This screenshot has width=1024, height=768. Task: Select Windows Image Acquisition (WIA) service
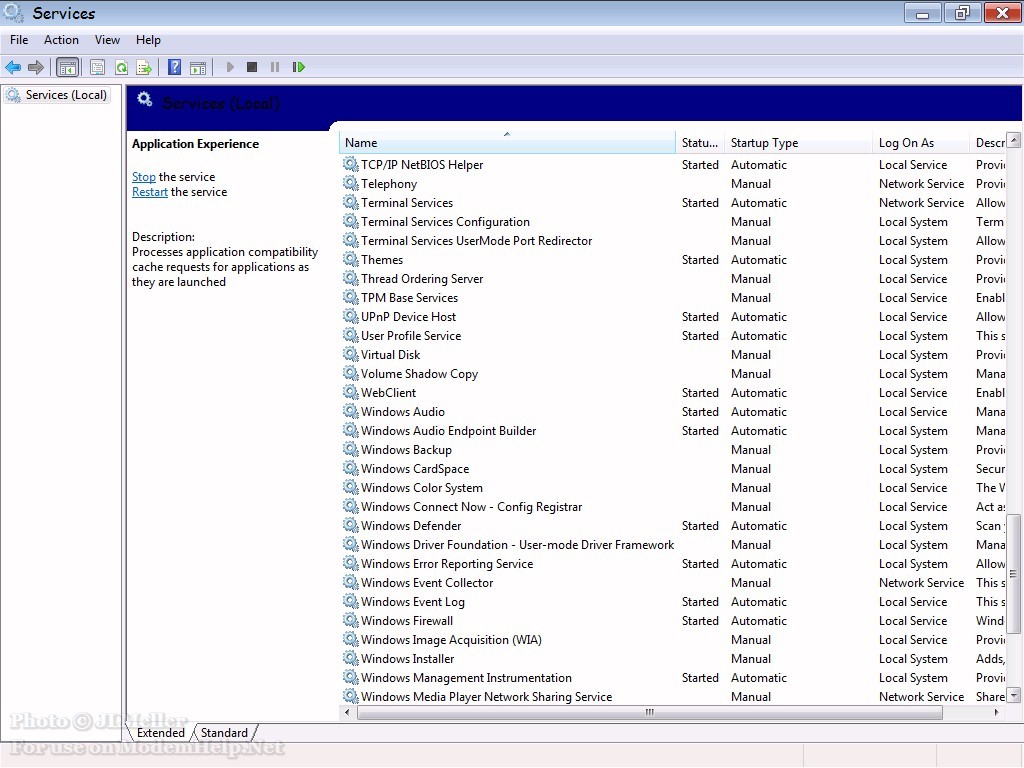click(673, 639)
